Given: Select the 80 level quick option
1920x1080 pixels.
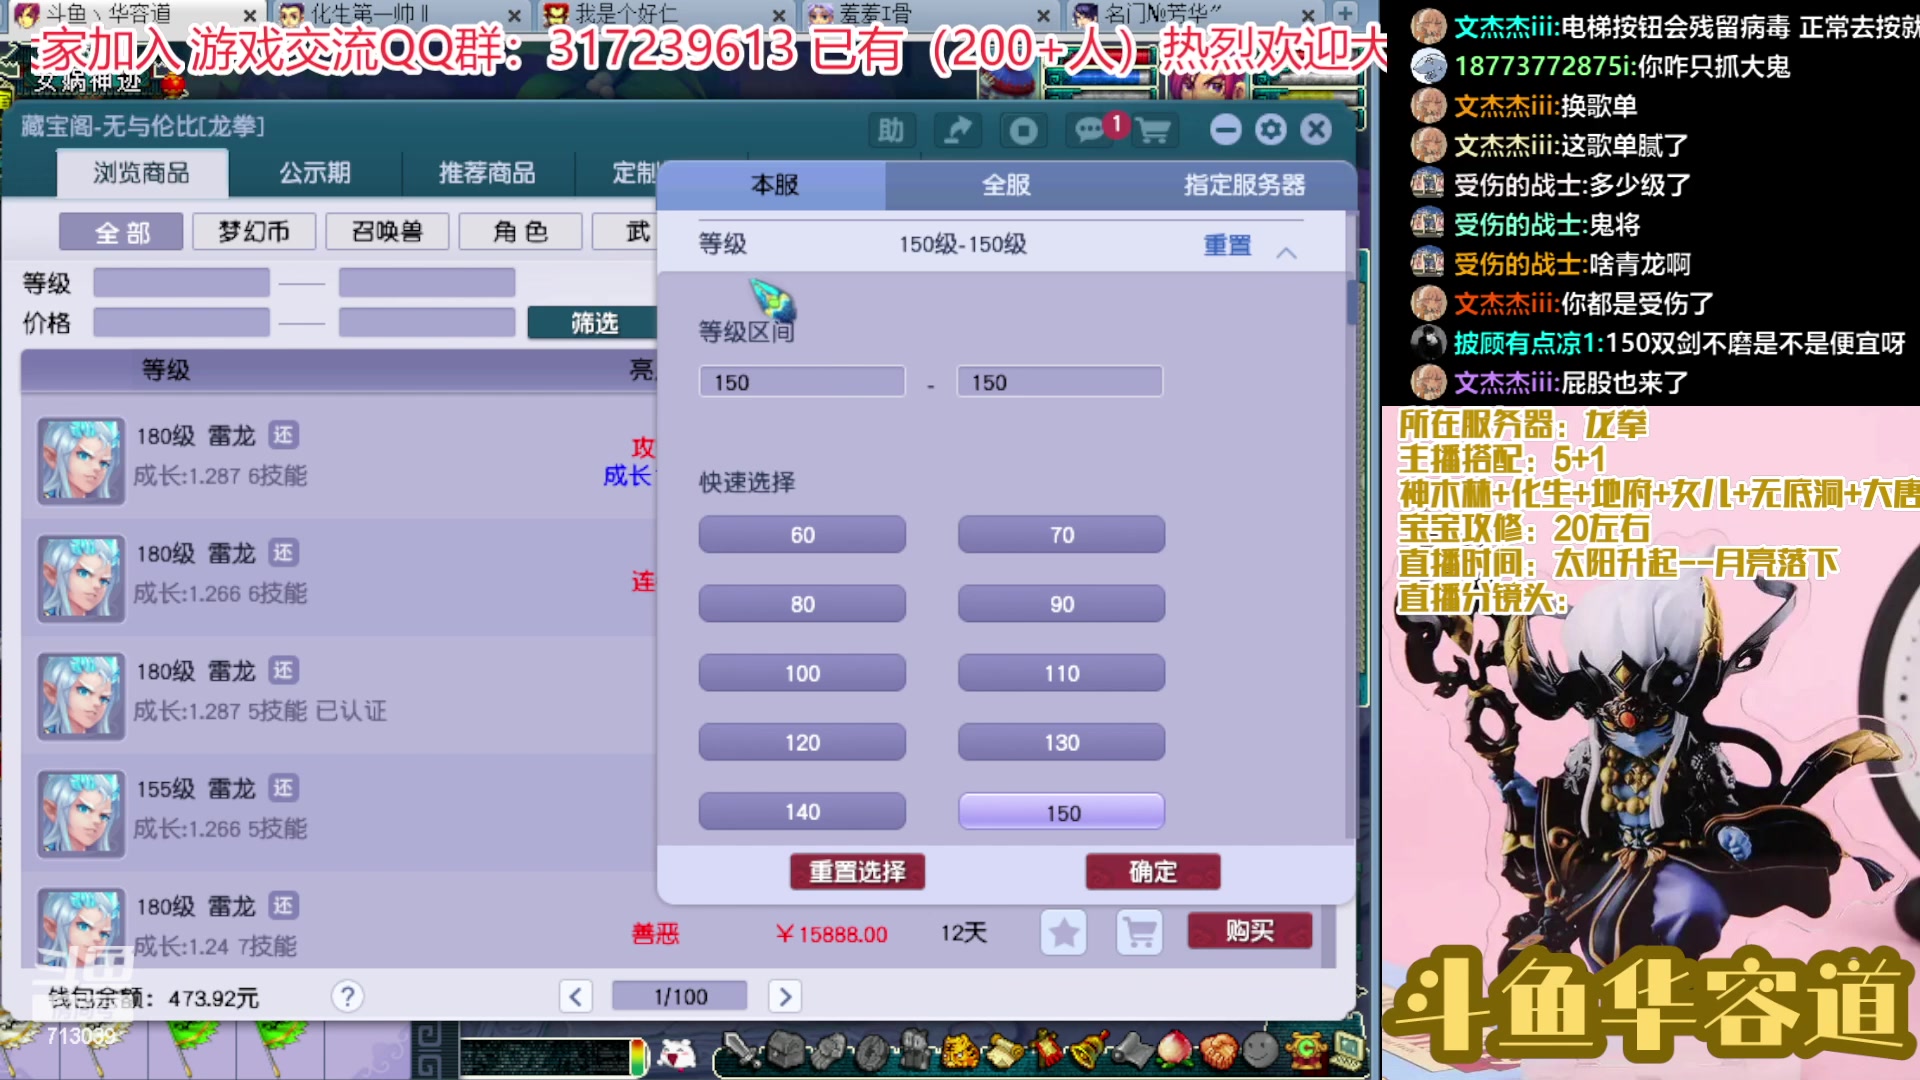Looking at the screenshot, I should (x=802, y=604).
